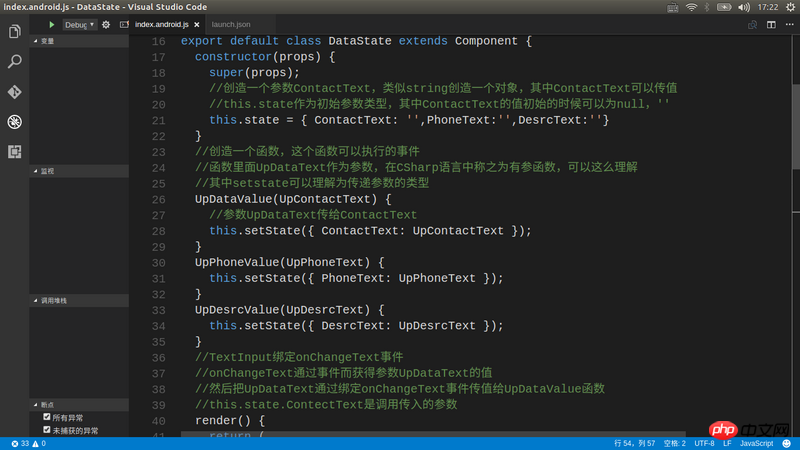Click the word DataState on line 16
The image size is (800, 450).
pyautogui.click(x=360, y=41)
